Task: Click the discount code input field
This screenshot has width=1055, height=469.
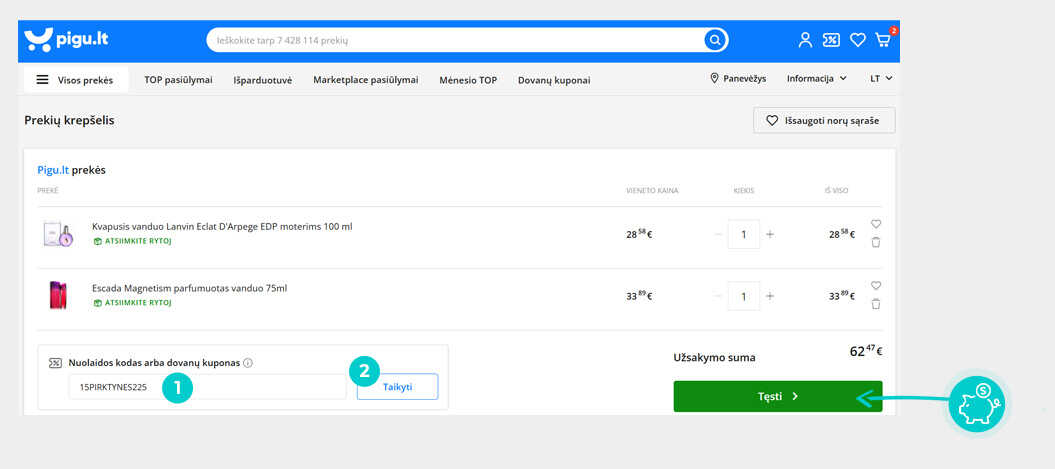Action: coord(207,387)
